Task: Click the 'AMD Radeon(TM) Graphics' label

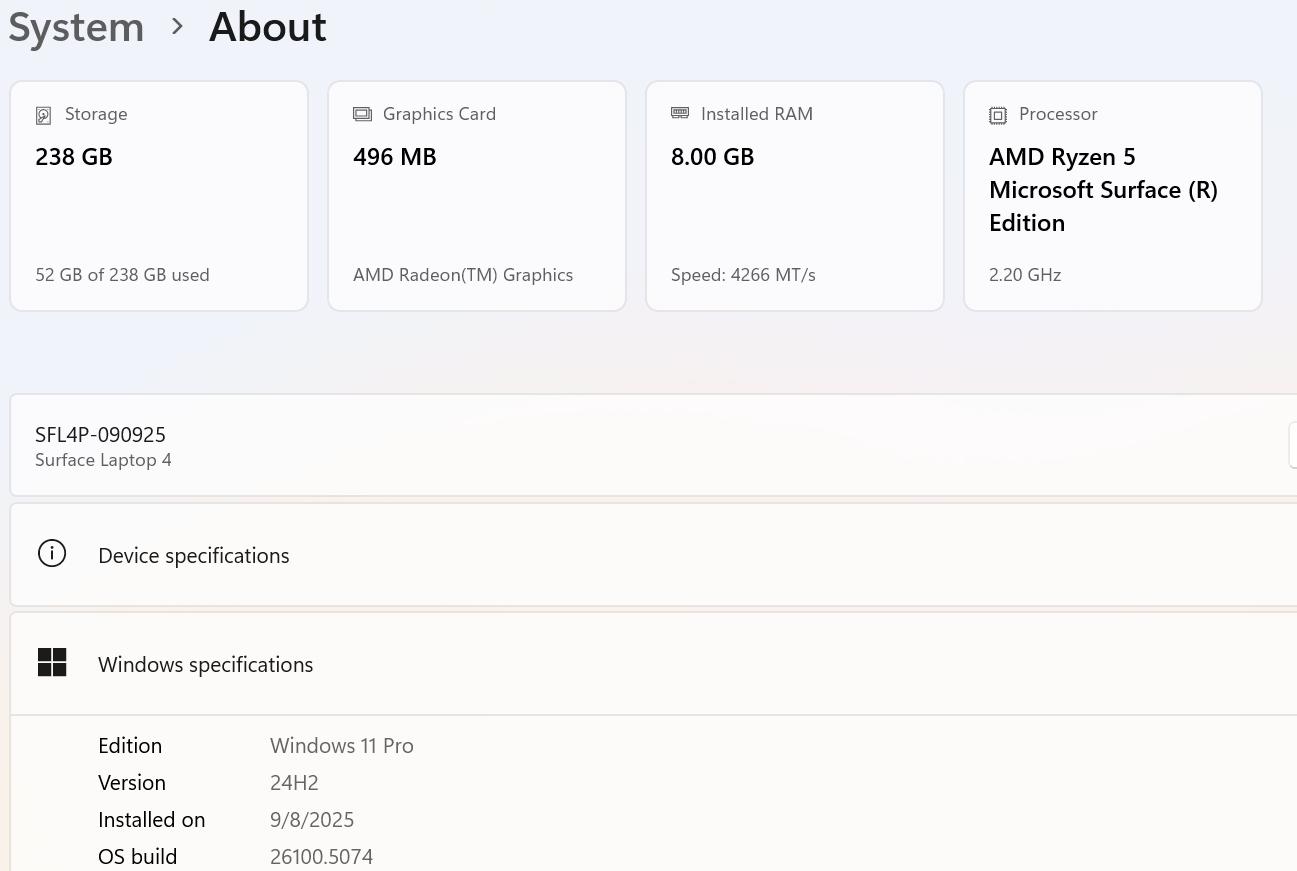Action: coord(463,275)
